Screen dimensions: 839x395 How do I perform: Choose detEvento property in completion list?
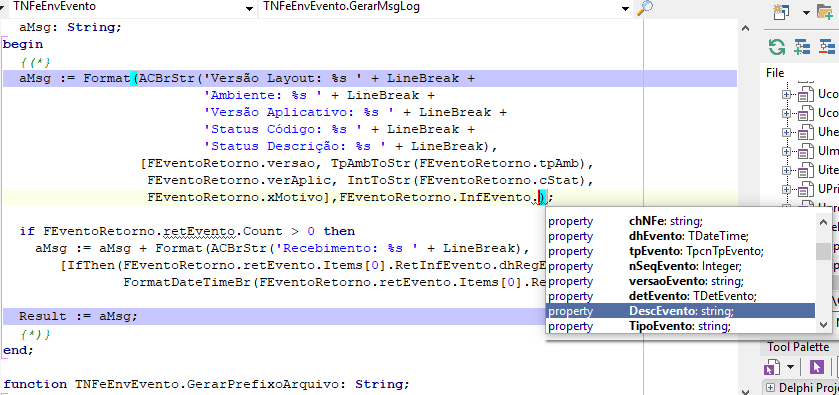[x=681, y=295]
